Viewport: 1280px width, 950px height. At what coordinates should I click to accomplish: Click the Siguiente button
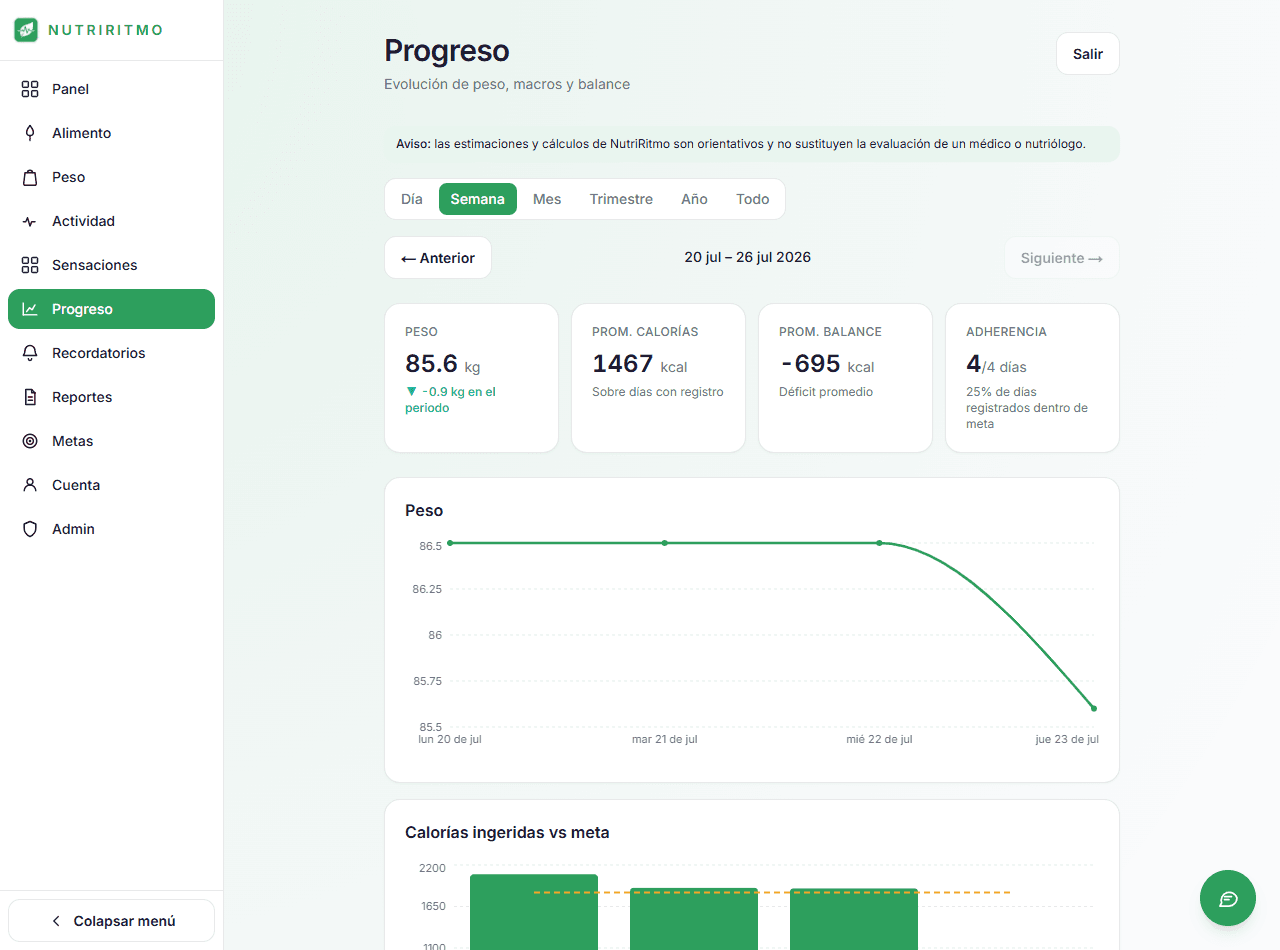(1062, 258)
